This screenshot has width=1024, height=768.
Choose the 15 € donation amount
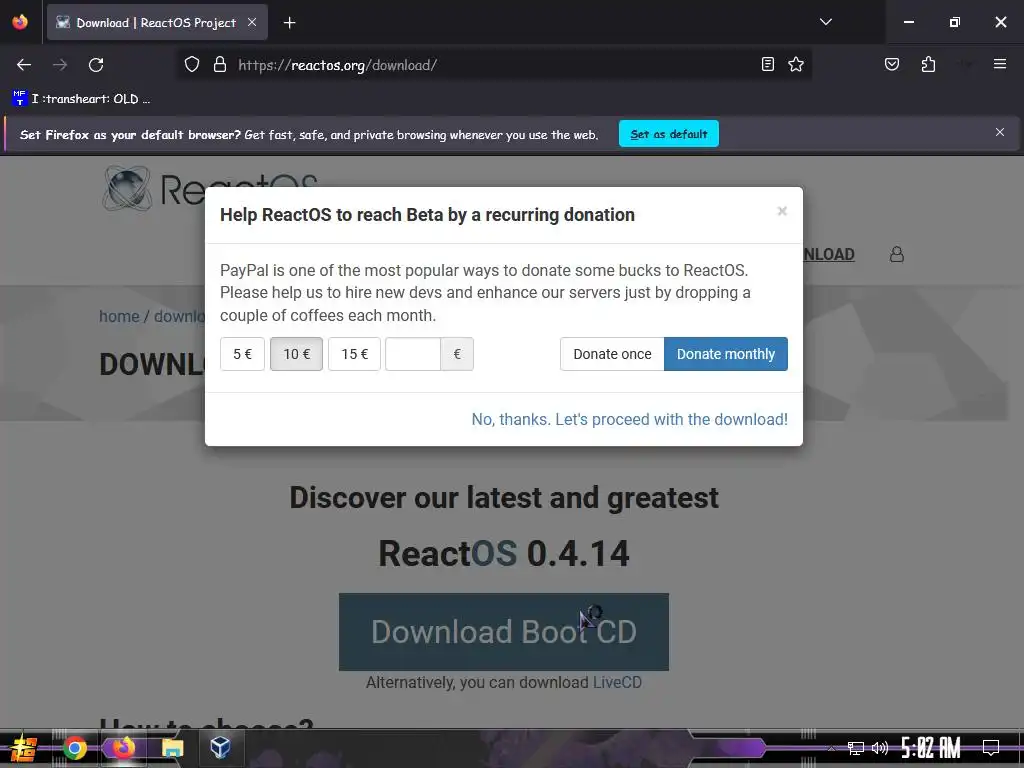click(355, 354)
